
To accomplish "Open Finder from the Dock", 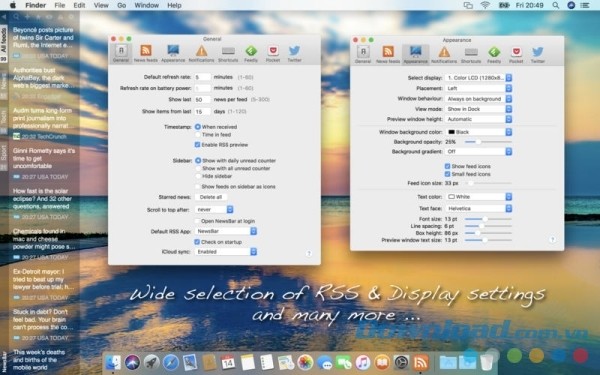I will (x=112, y=362).
